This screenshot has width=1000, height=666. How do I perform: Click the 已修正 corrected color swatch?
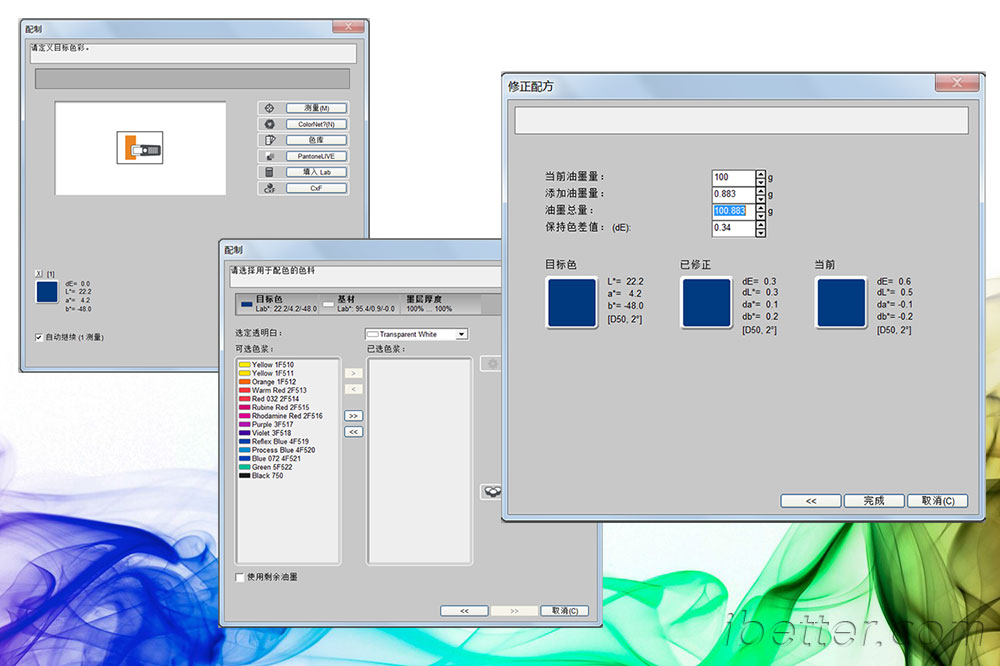tap(706, 303)
